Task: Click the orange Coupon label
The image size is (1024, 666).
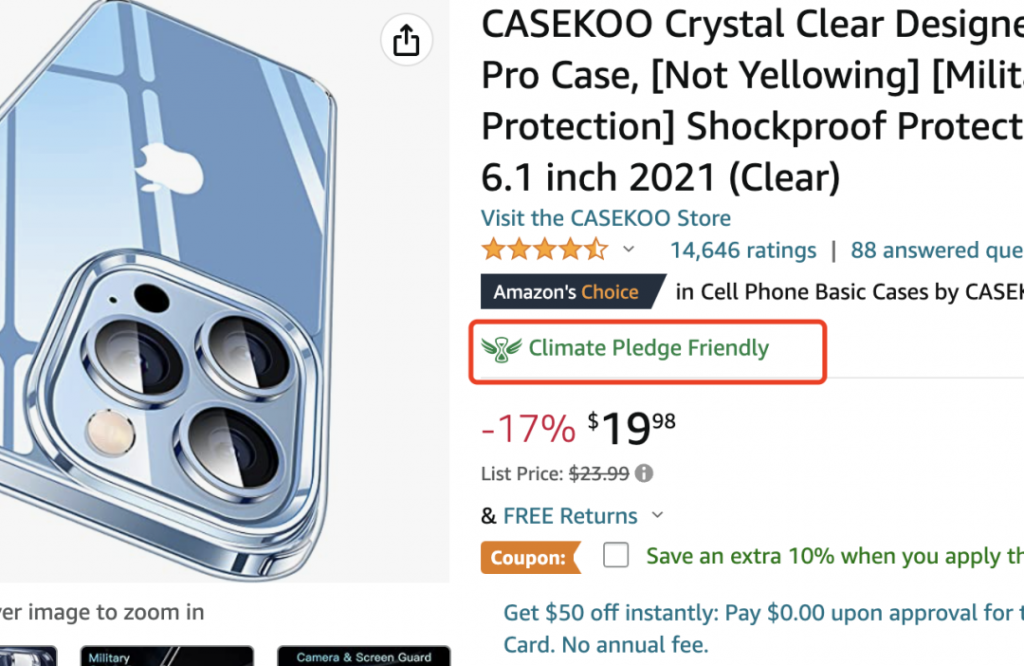Action: click(x=530, y=558)
